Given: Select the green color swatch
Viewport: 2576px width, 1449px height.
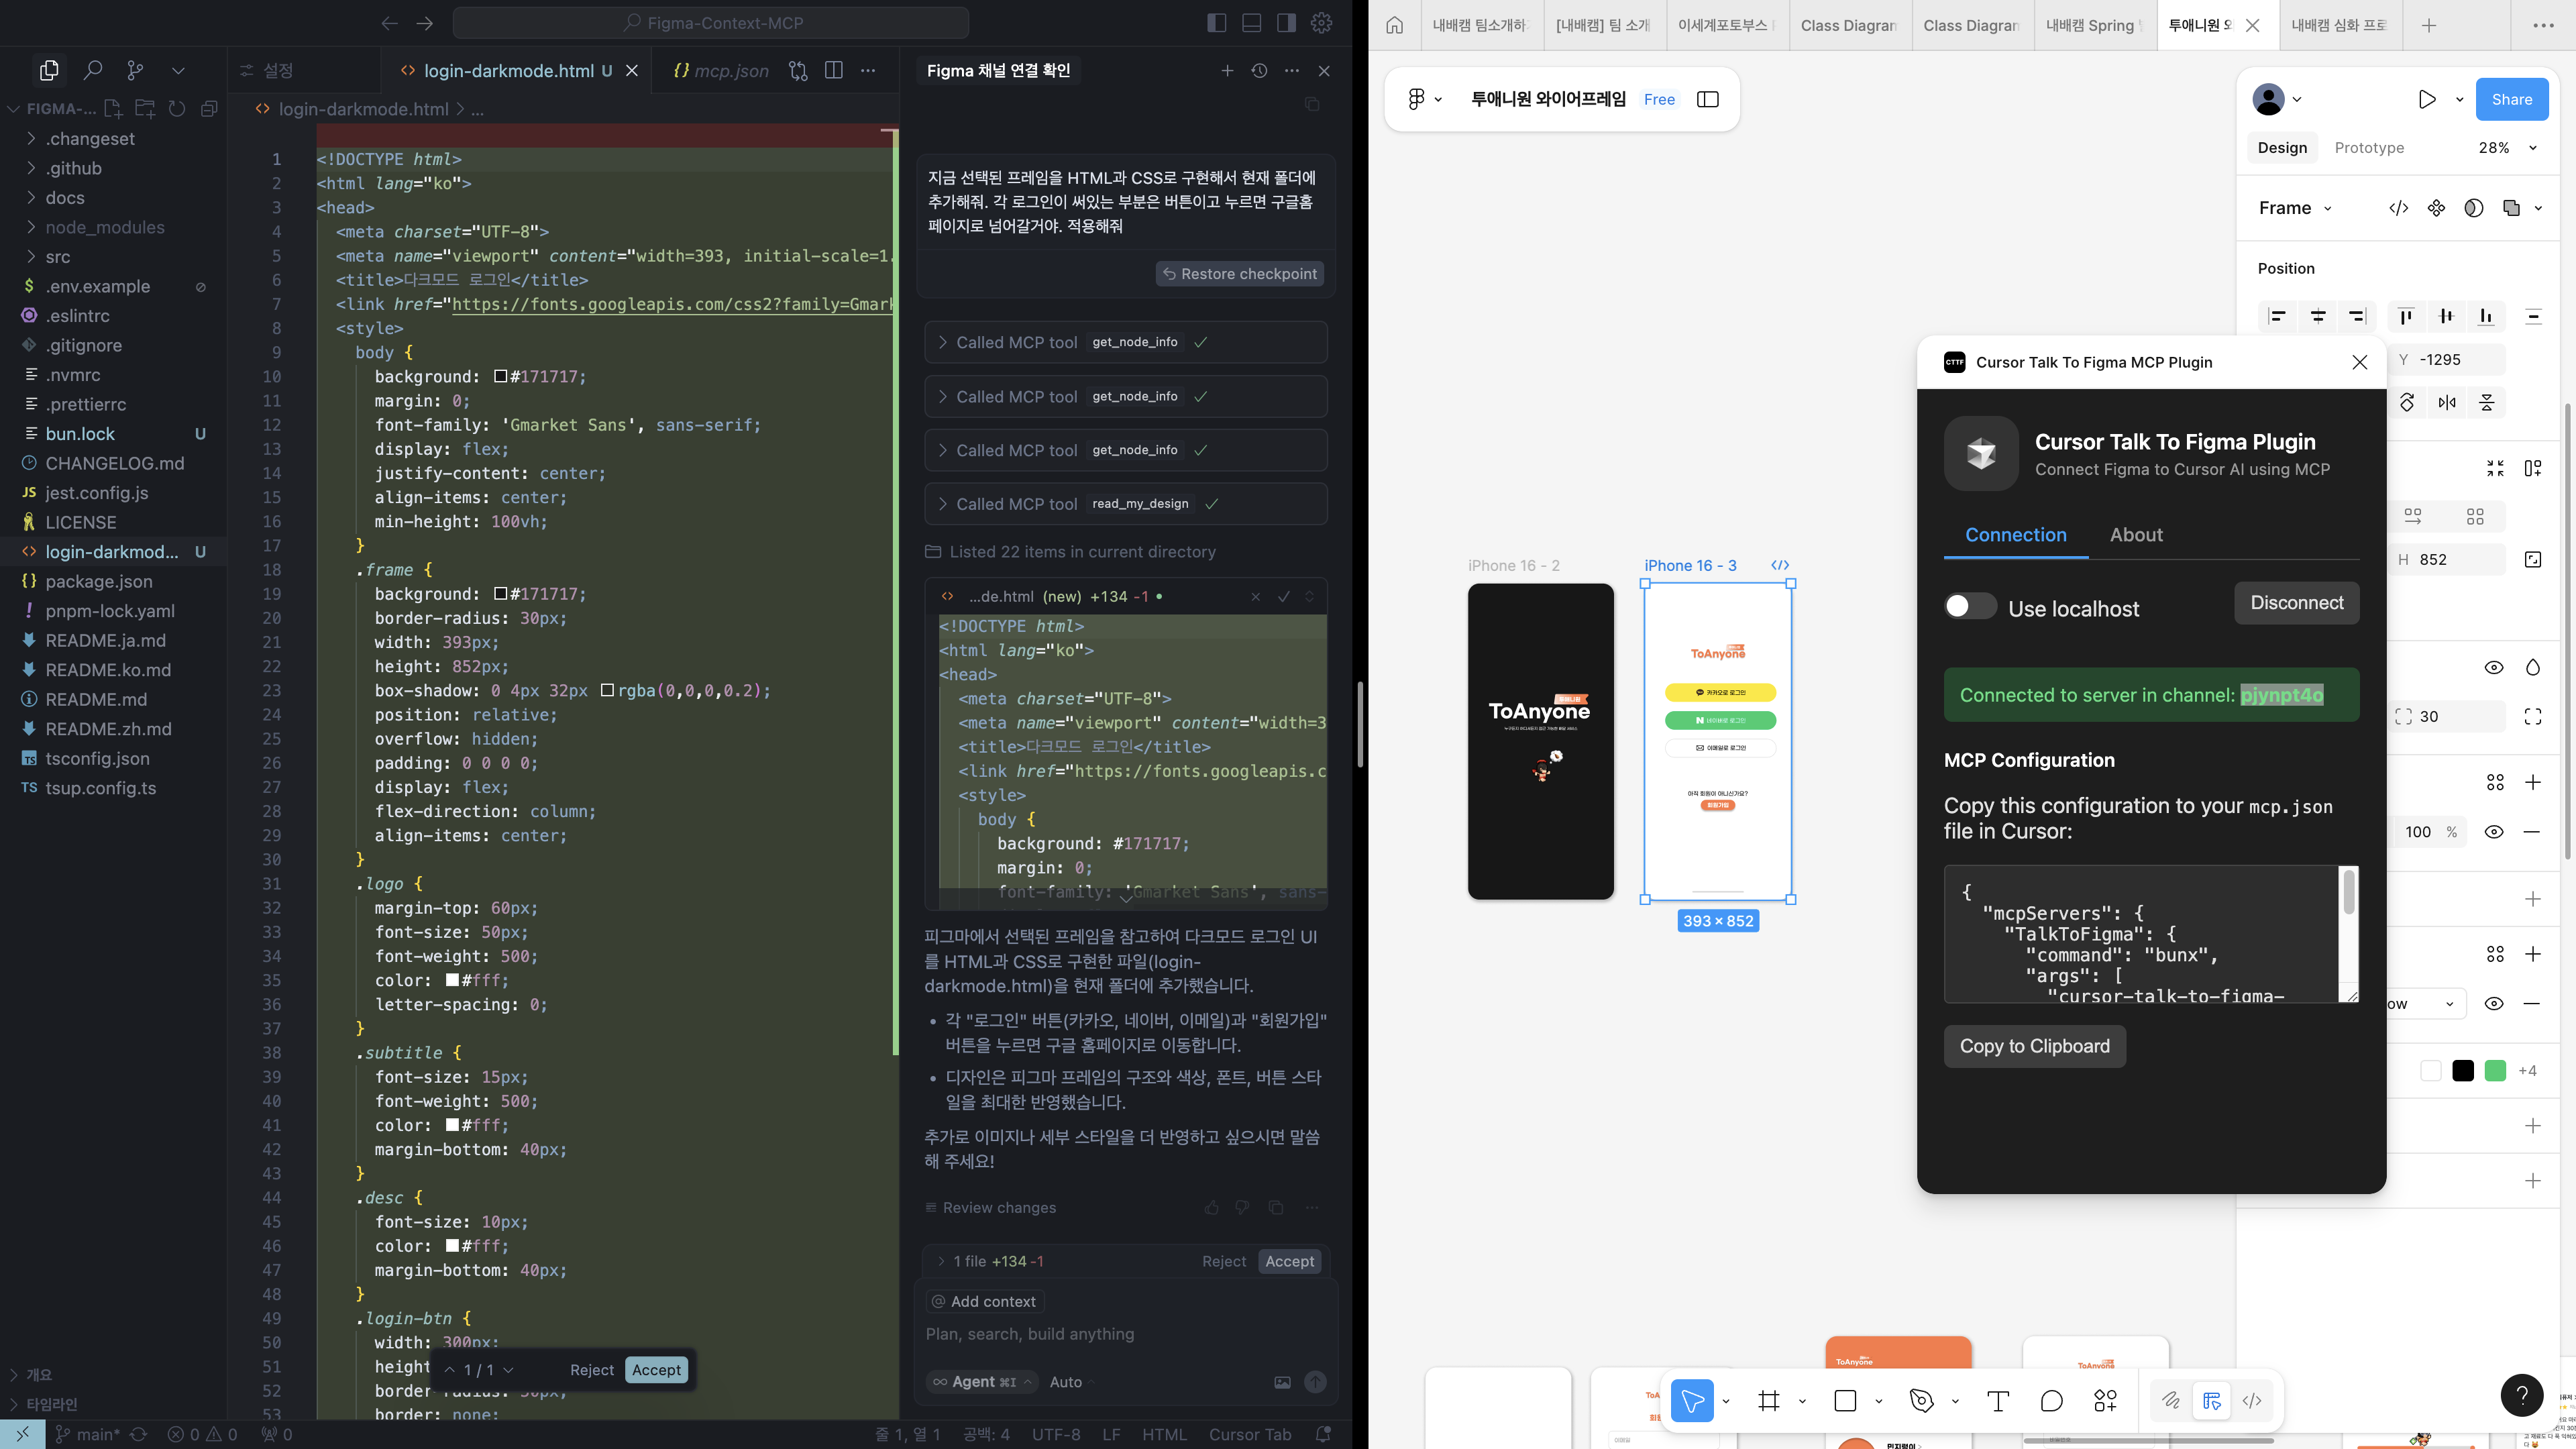Looking at the screenshot, I should point(2495,1071).
